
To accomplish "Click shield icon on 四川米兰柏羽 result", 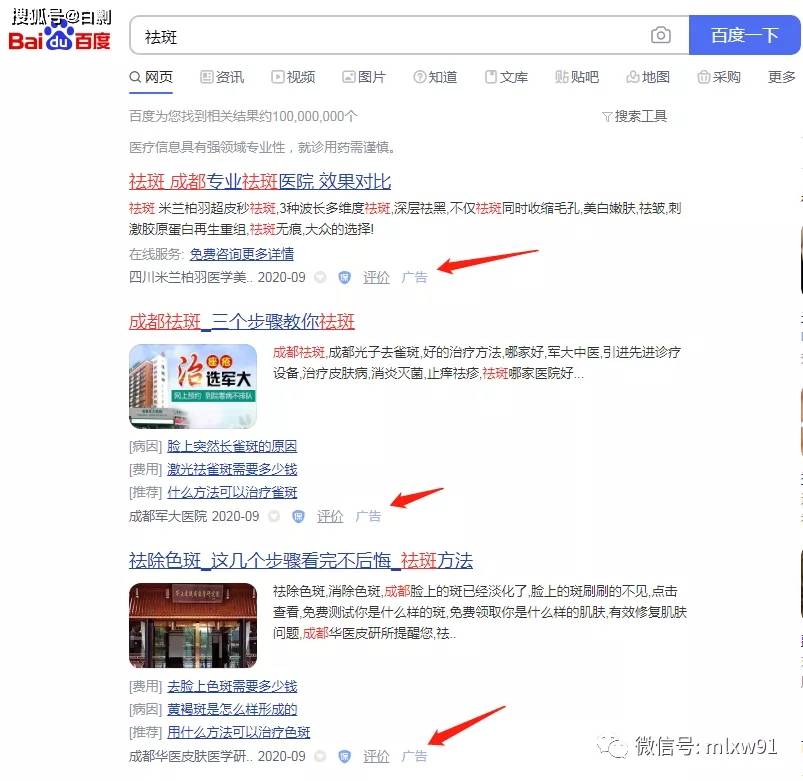I will tap(345, 277).
